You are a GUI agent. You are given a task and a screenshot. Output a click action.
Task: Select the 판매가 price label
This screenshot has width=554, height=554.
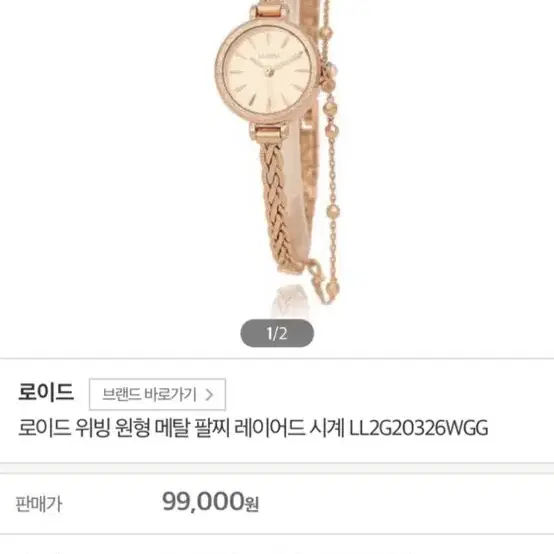(39, 504)
